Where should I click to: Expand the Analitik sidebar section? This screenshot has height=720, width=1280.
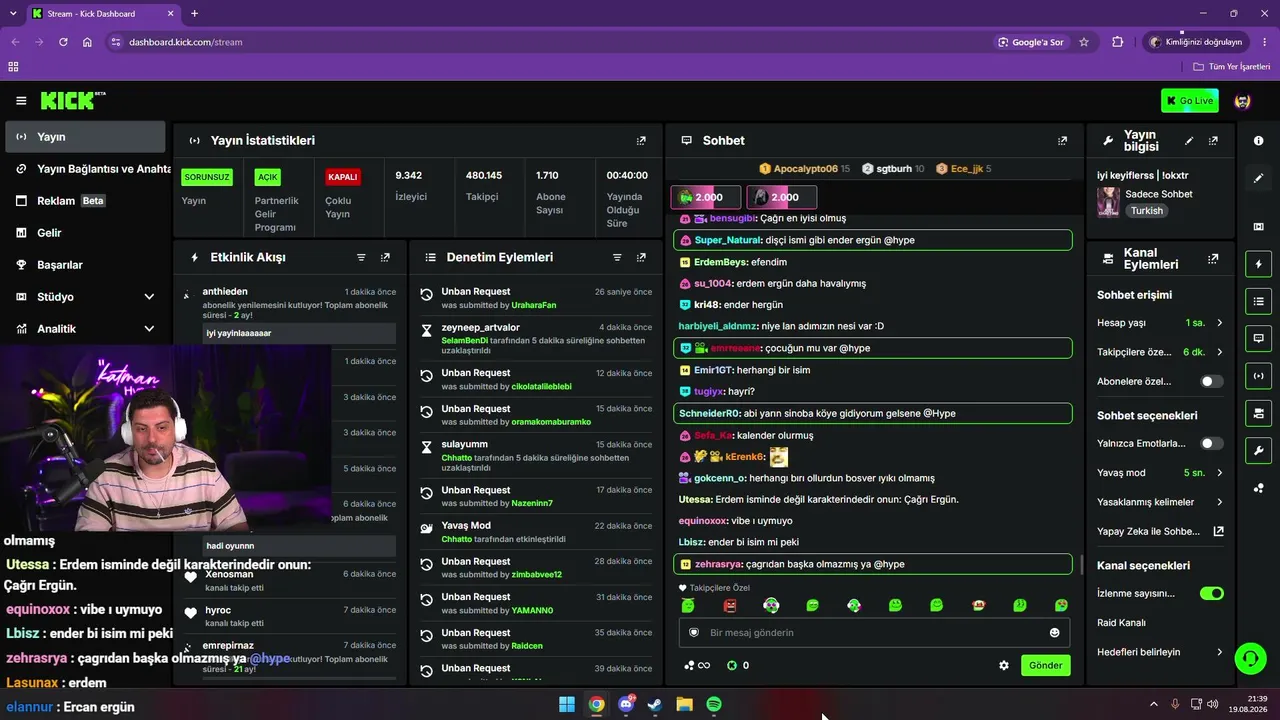[x=149, y=329]
